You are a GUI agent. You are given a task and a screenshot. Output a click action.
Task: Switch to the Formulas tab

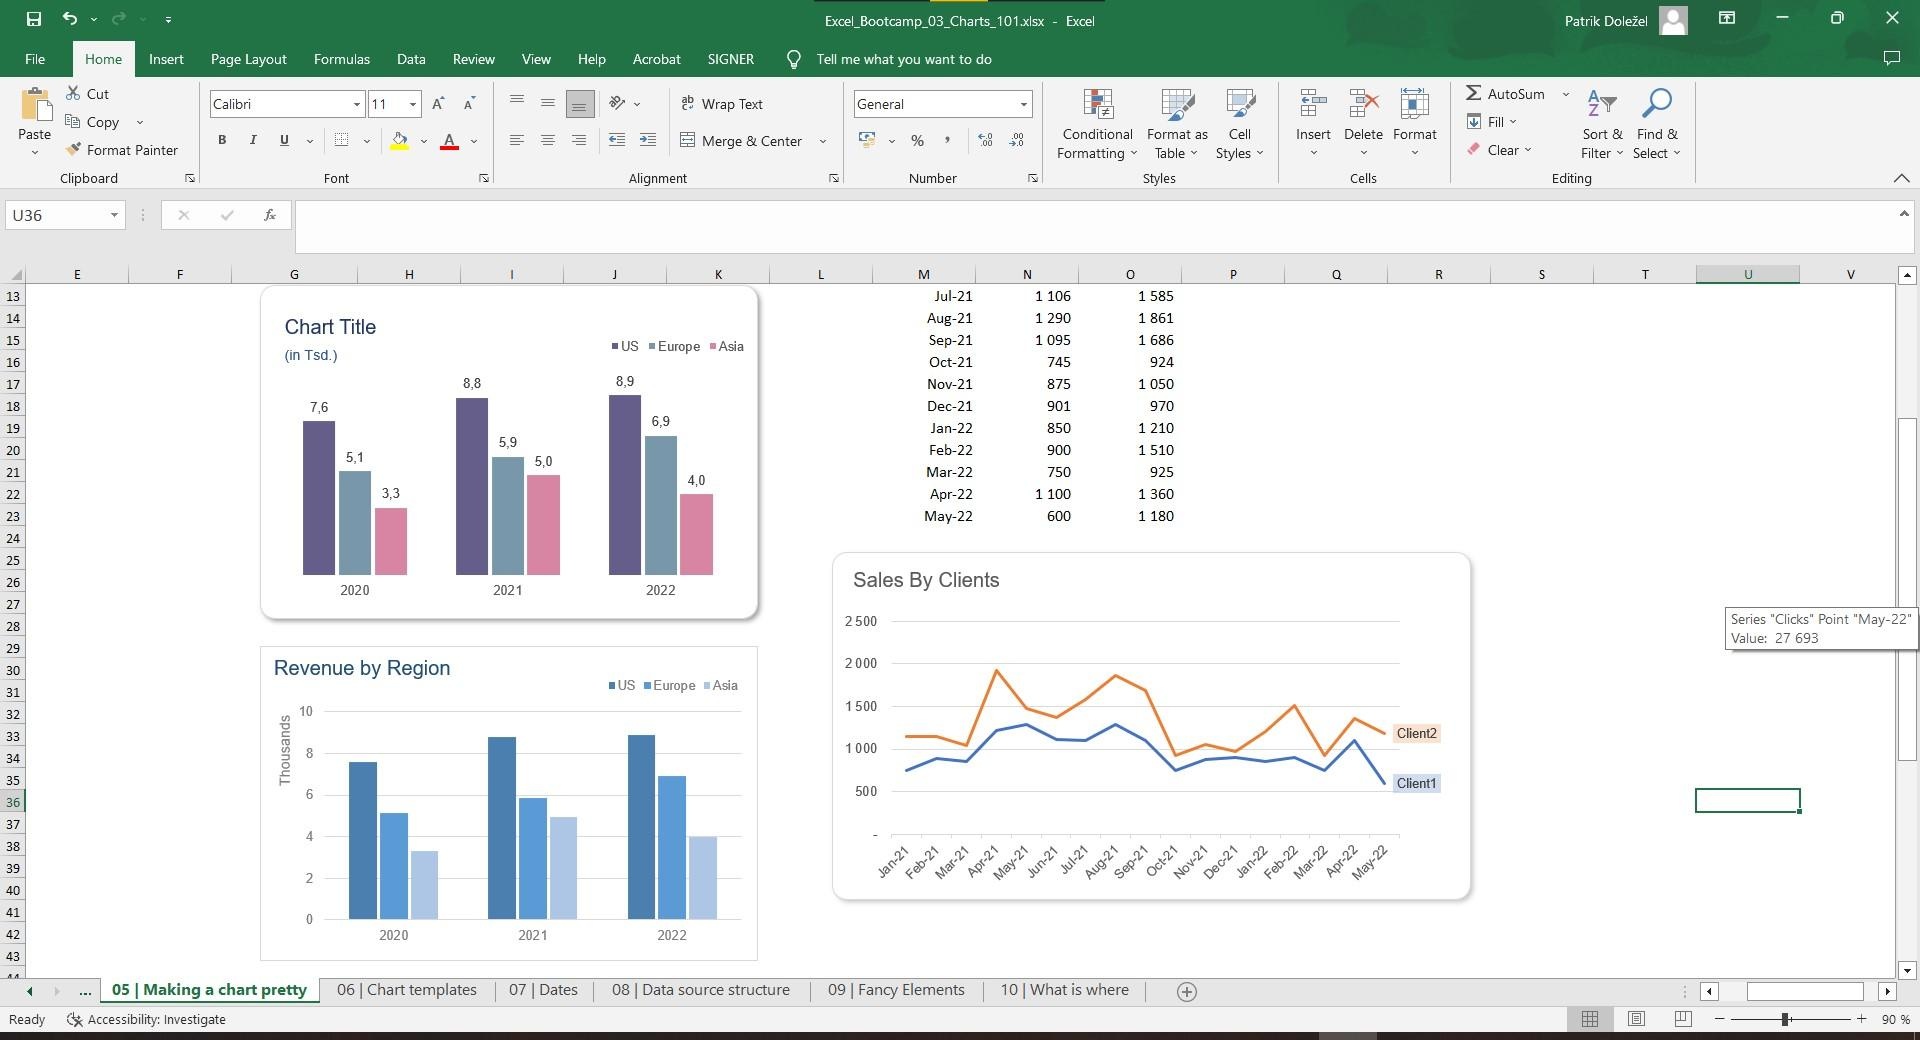pyautogui.click(x=342, y=59)
